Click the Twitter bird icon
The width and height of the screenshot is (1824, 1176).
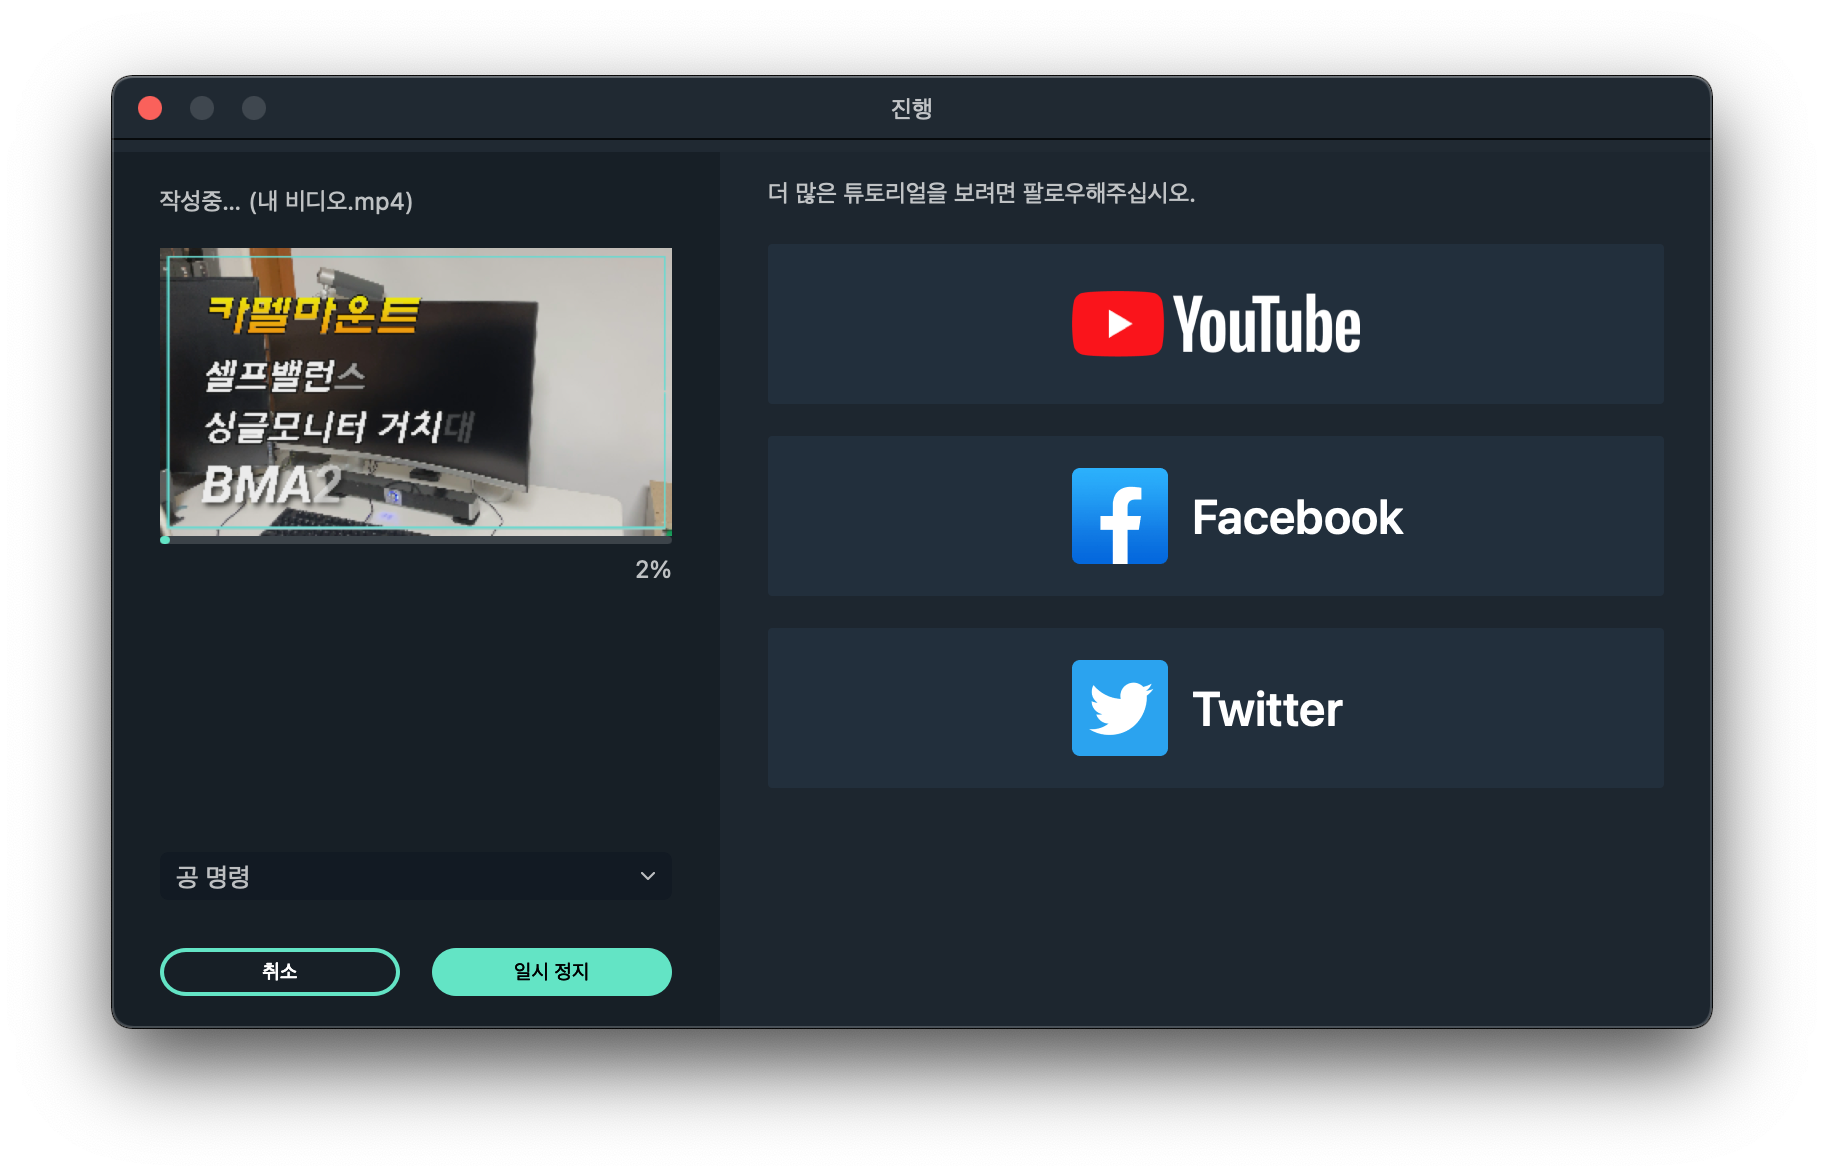coord(1120,708)
